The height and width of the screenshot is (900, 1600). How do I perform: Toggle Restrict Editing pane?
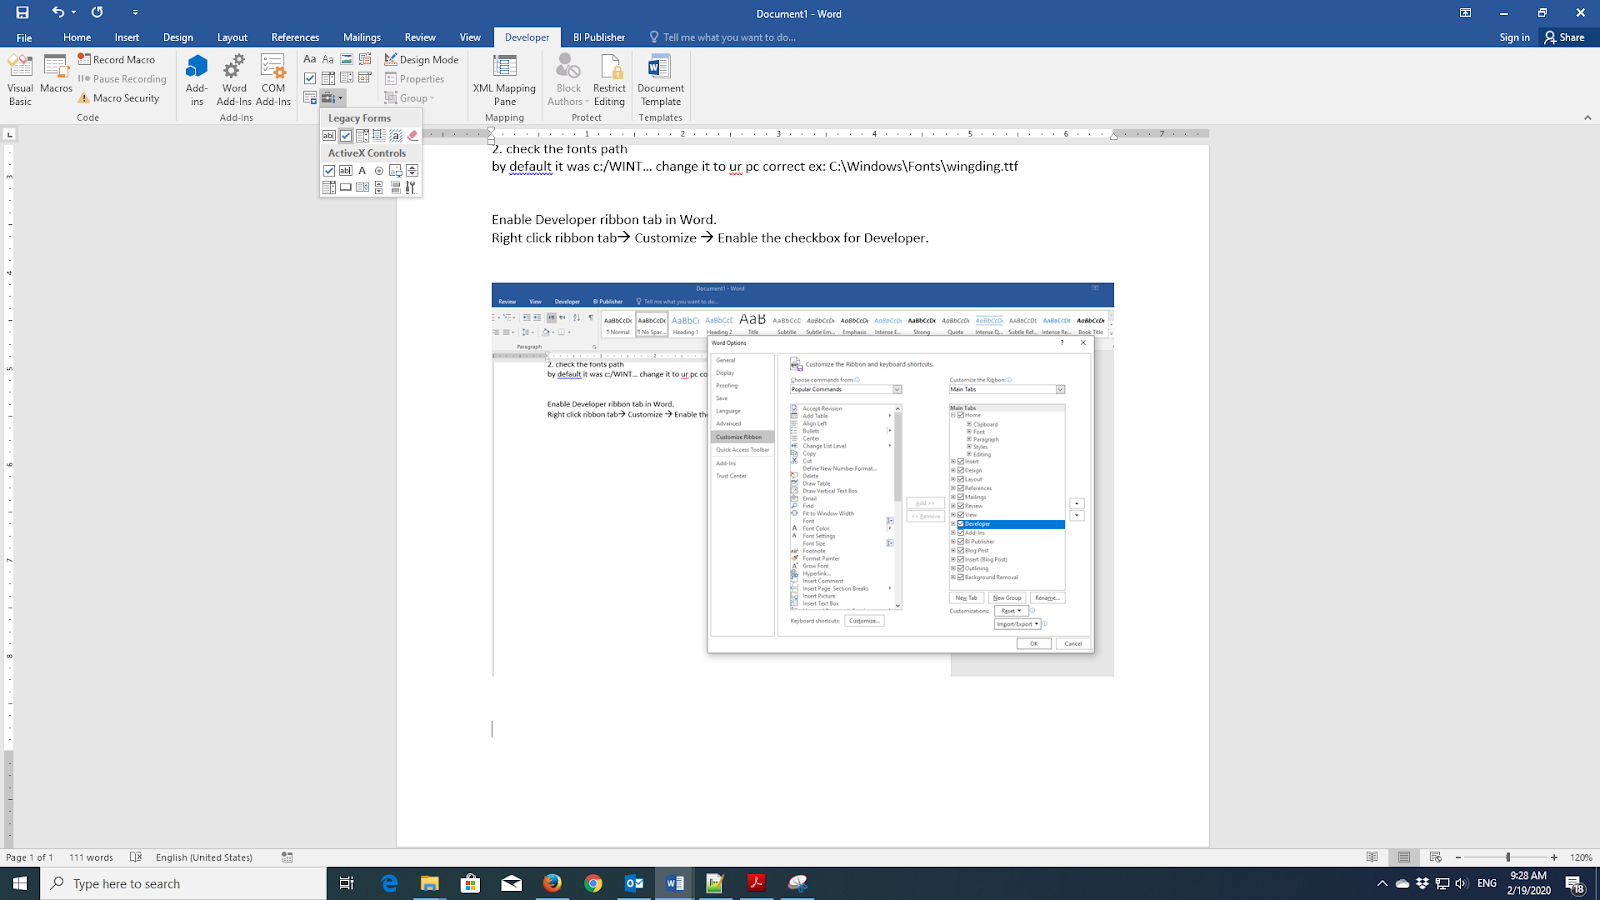609,80
